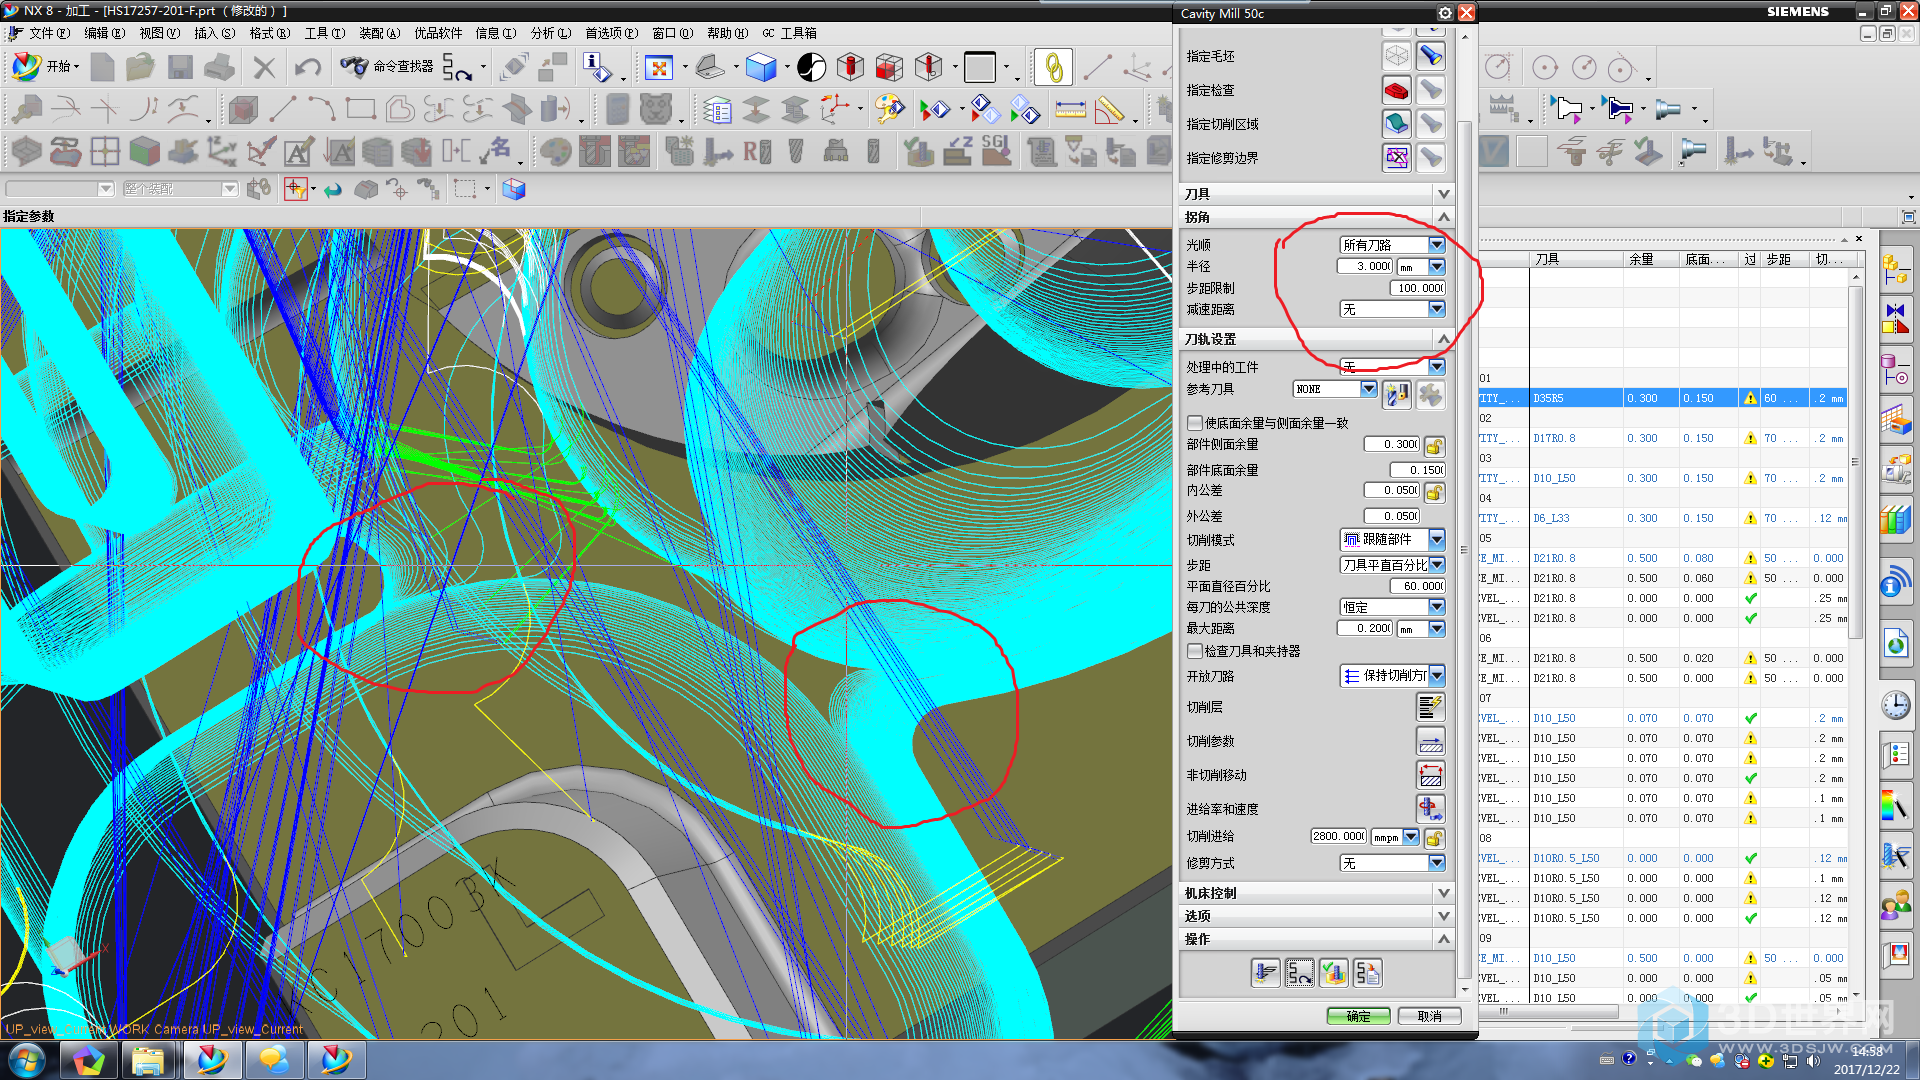This screenshot has height=1080, width=1920.
Task: Click the clock icon in right sidebar
Action: (x=1895, y=705)
